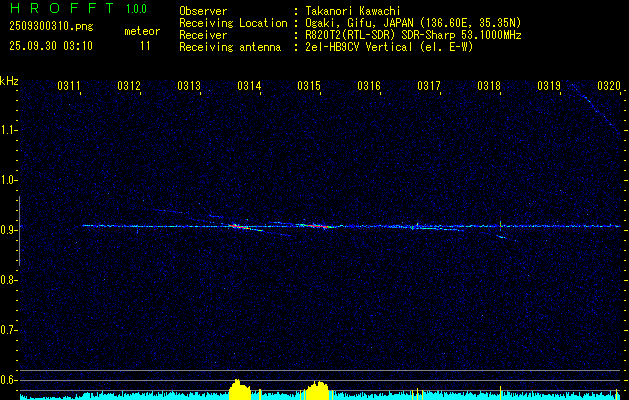Click the 0311 time marker

tap(69, 86)
